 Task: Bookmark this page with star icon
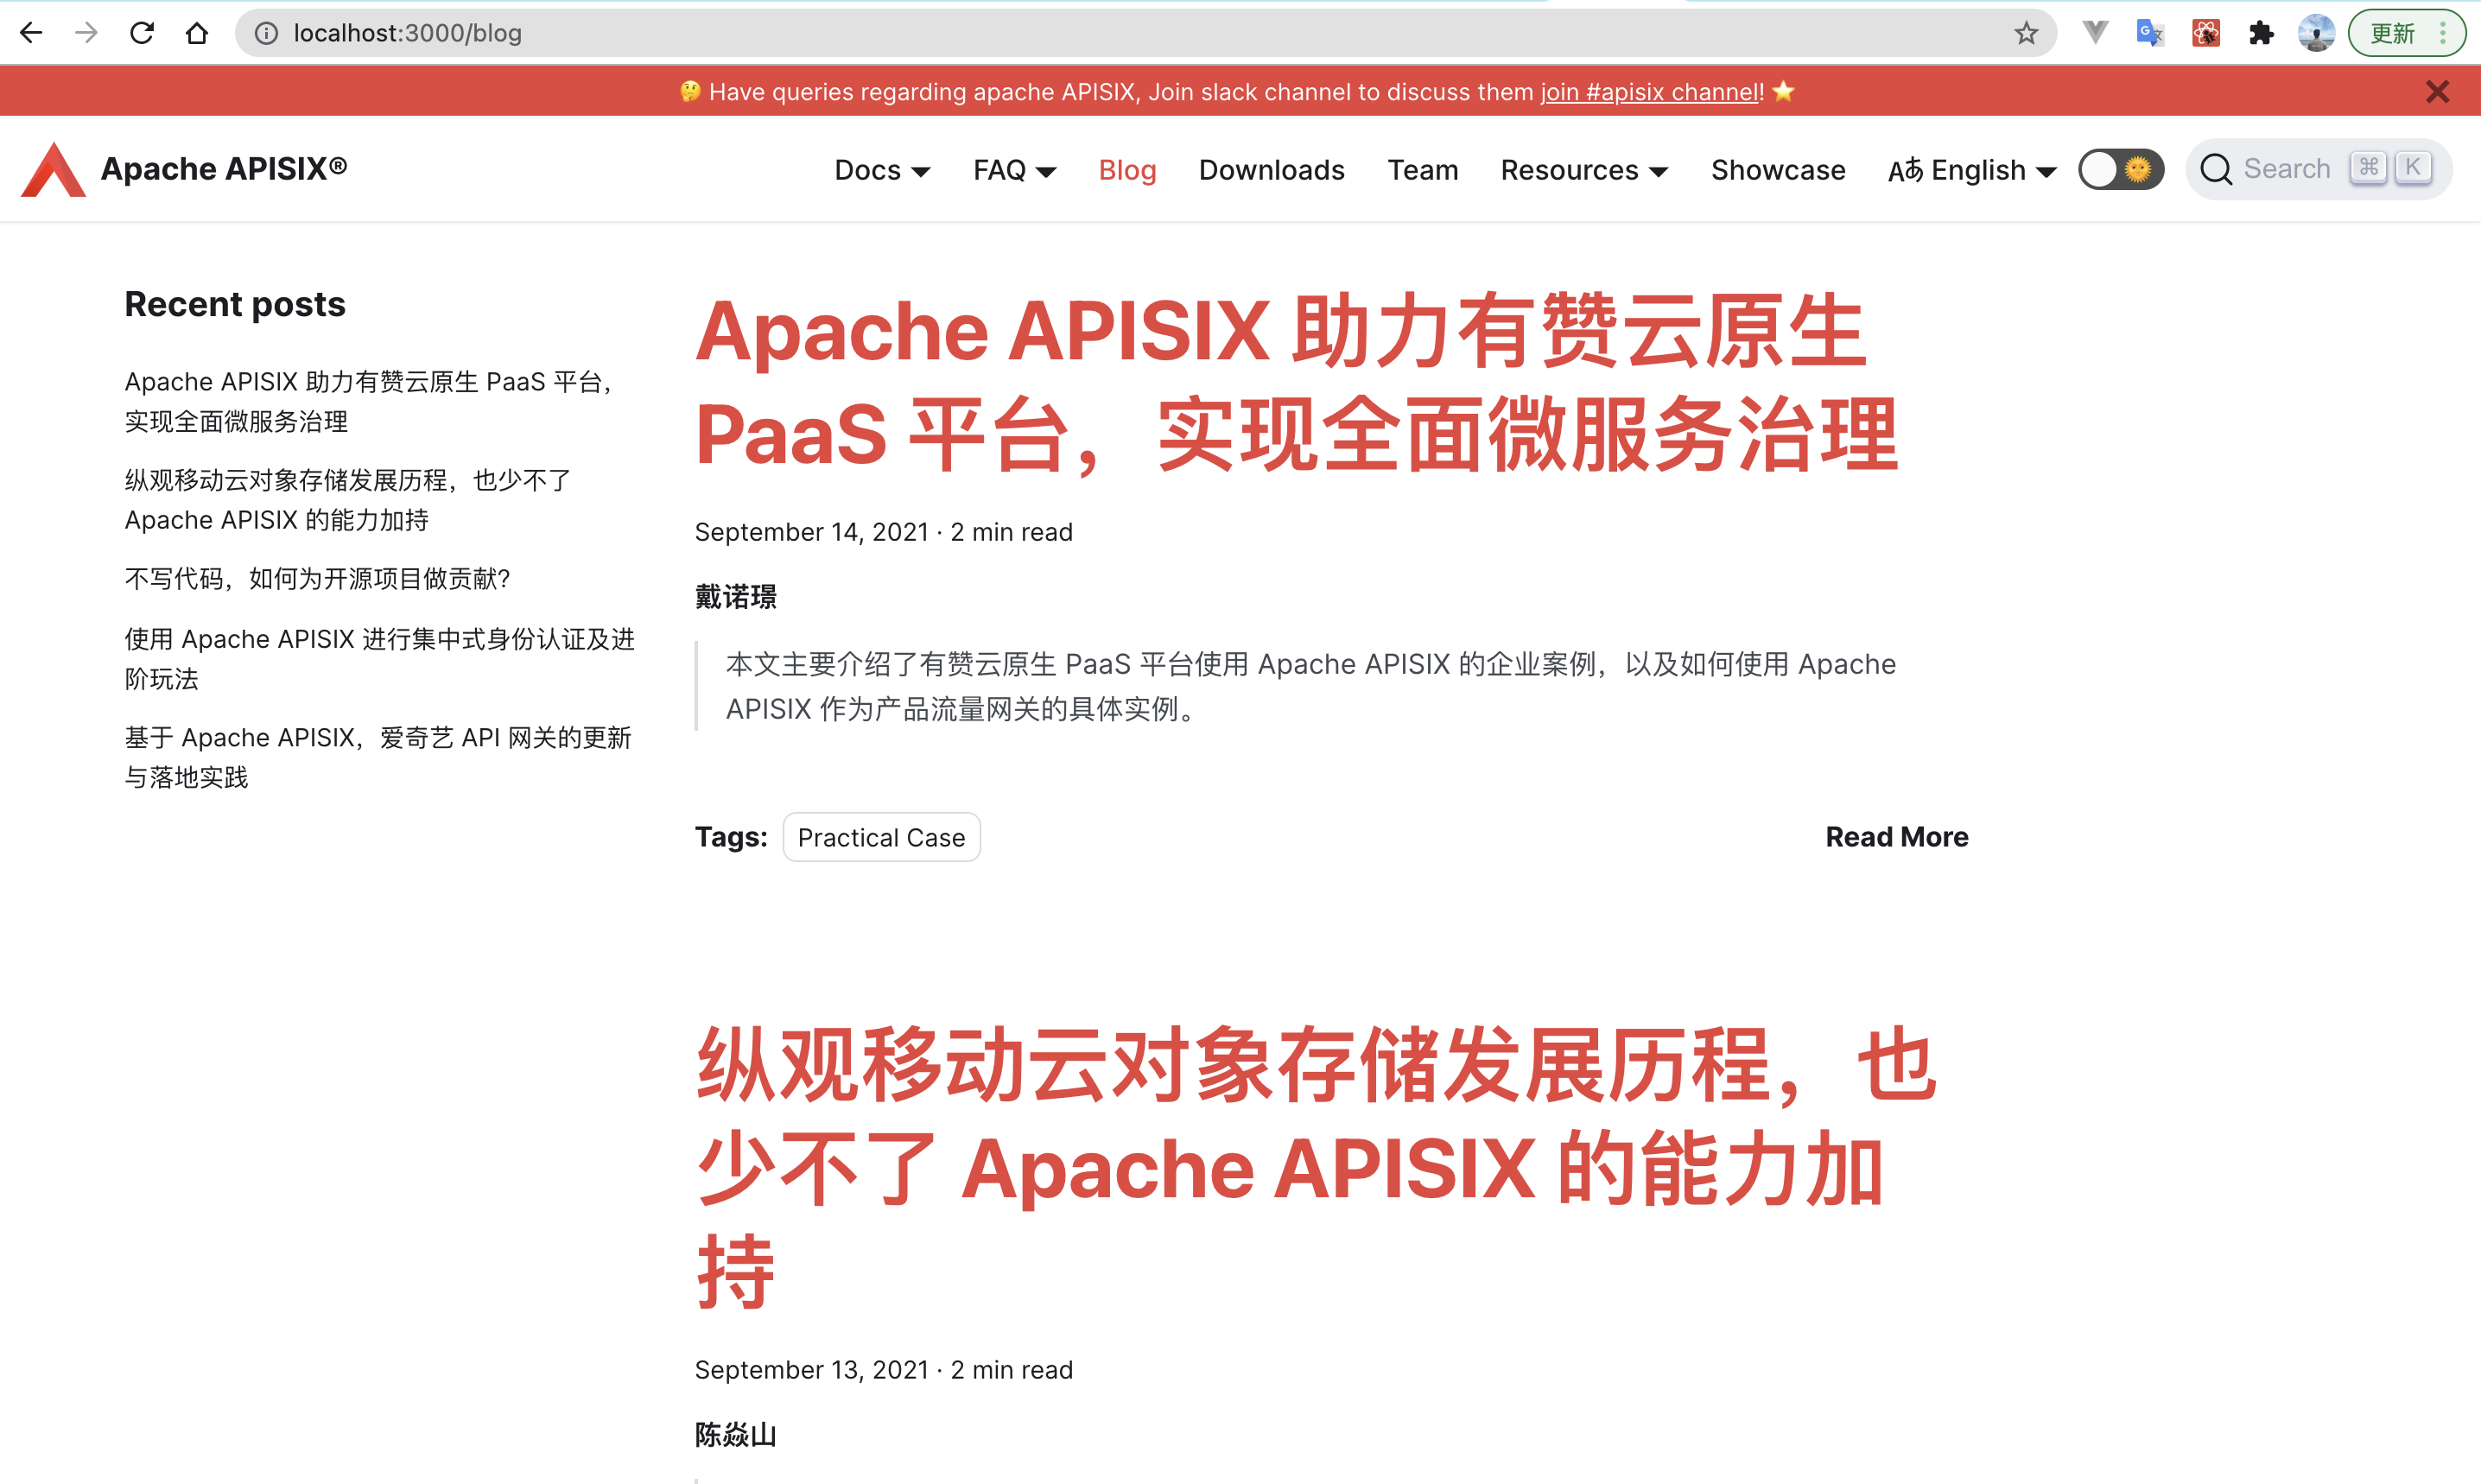[x=2026, y=33]
